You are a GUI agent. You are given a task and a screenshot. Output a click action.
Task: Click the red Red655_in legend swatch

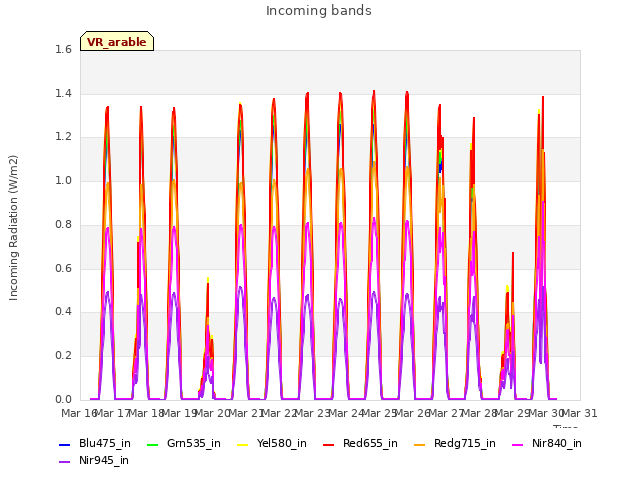coord(329,444)
